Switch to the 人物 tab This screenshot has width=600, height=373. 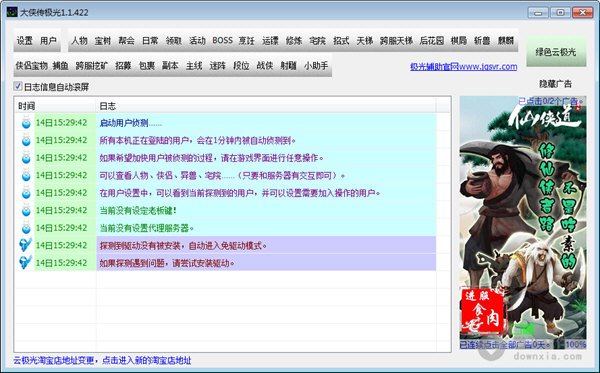pyautogui.click(x=80, y=41)
